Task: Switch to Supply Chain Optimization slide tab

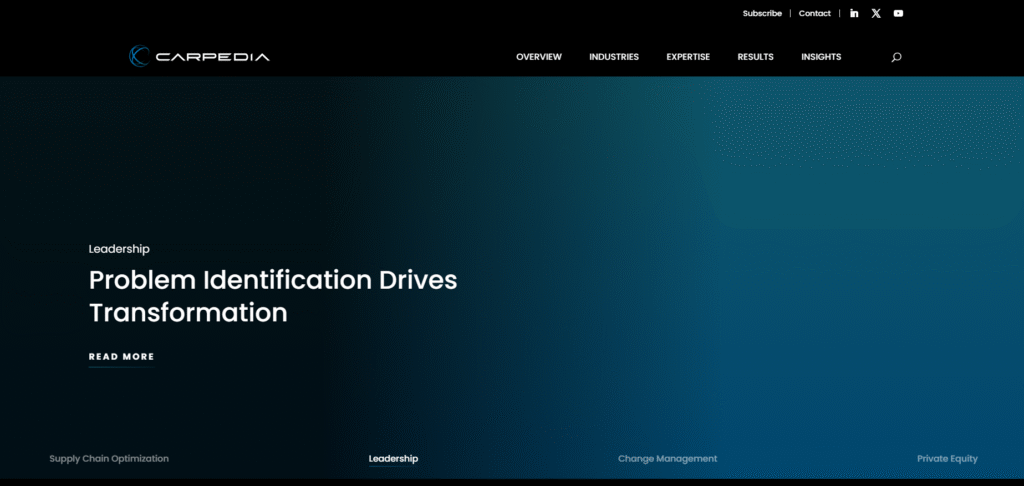Action: tap(109, 458)
